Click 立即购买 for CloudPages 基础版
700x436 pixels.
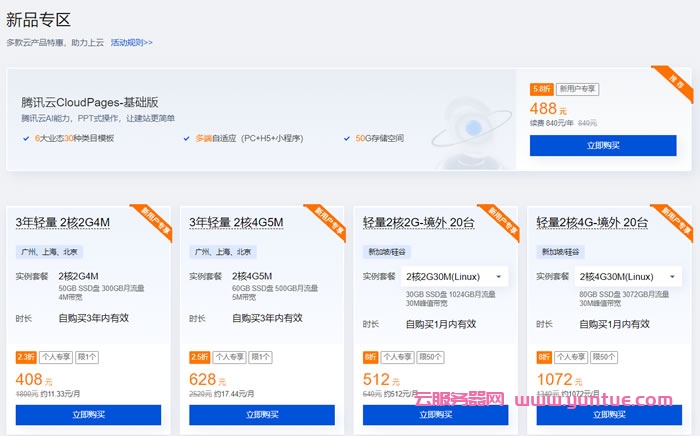(x=602, y=145)
